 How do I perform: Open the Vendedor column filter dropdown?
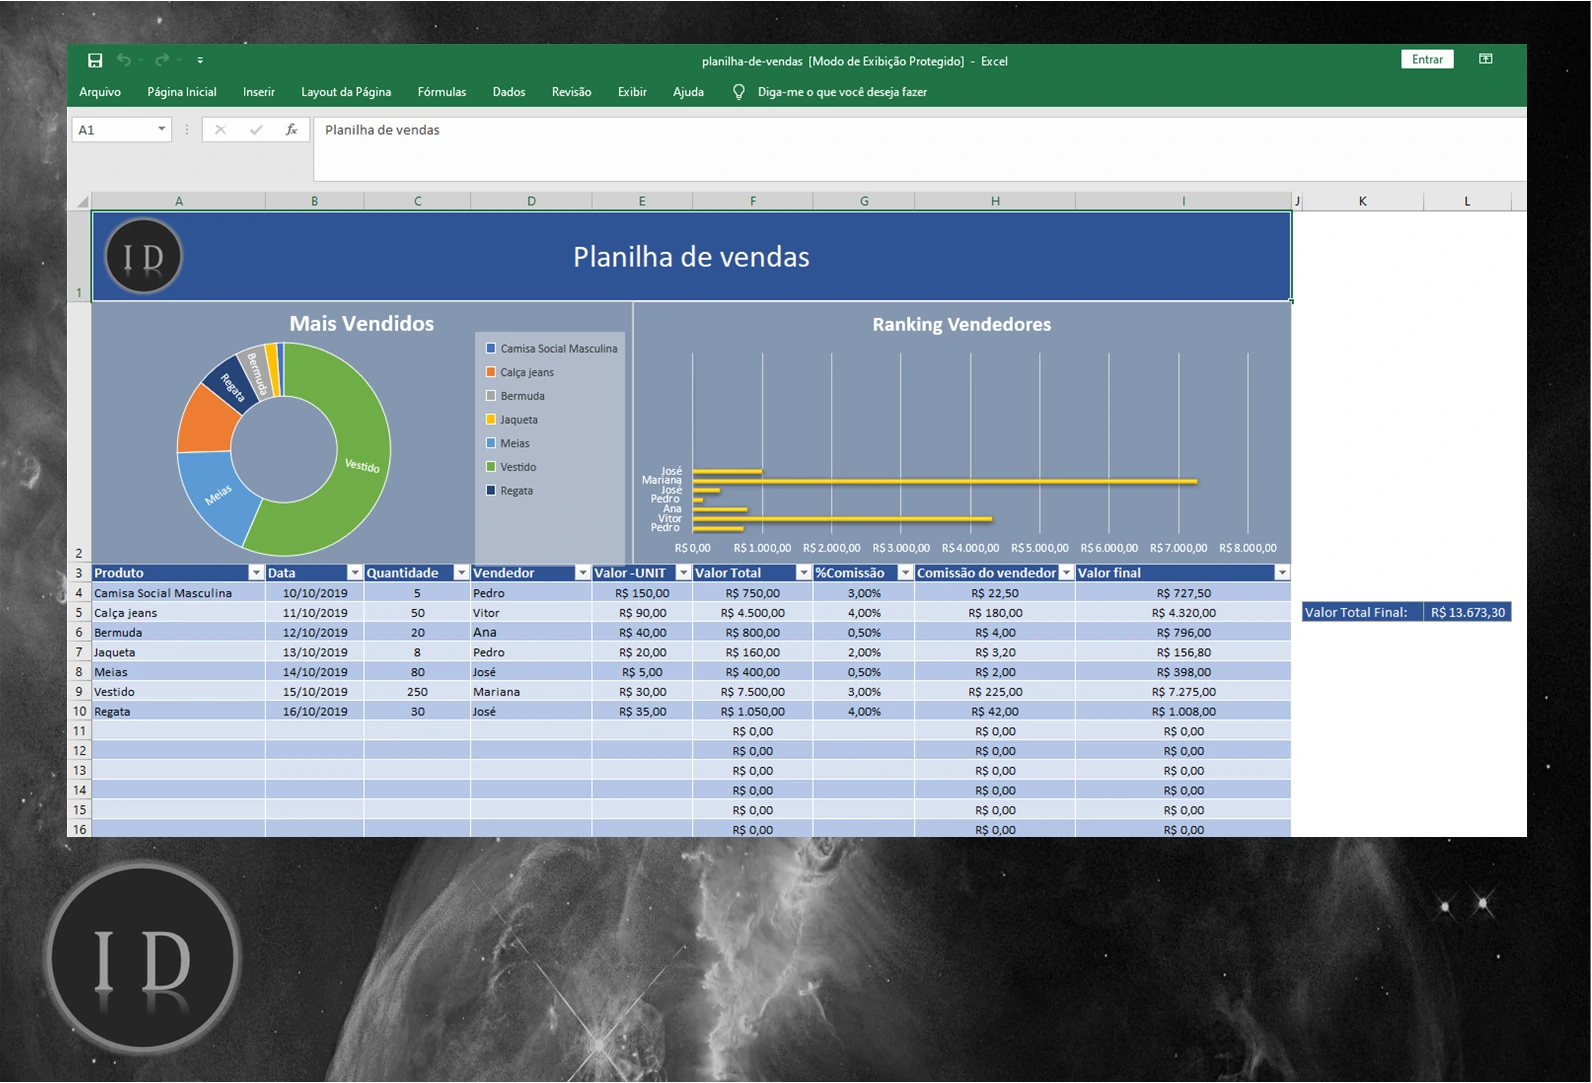point(582,573)
